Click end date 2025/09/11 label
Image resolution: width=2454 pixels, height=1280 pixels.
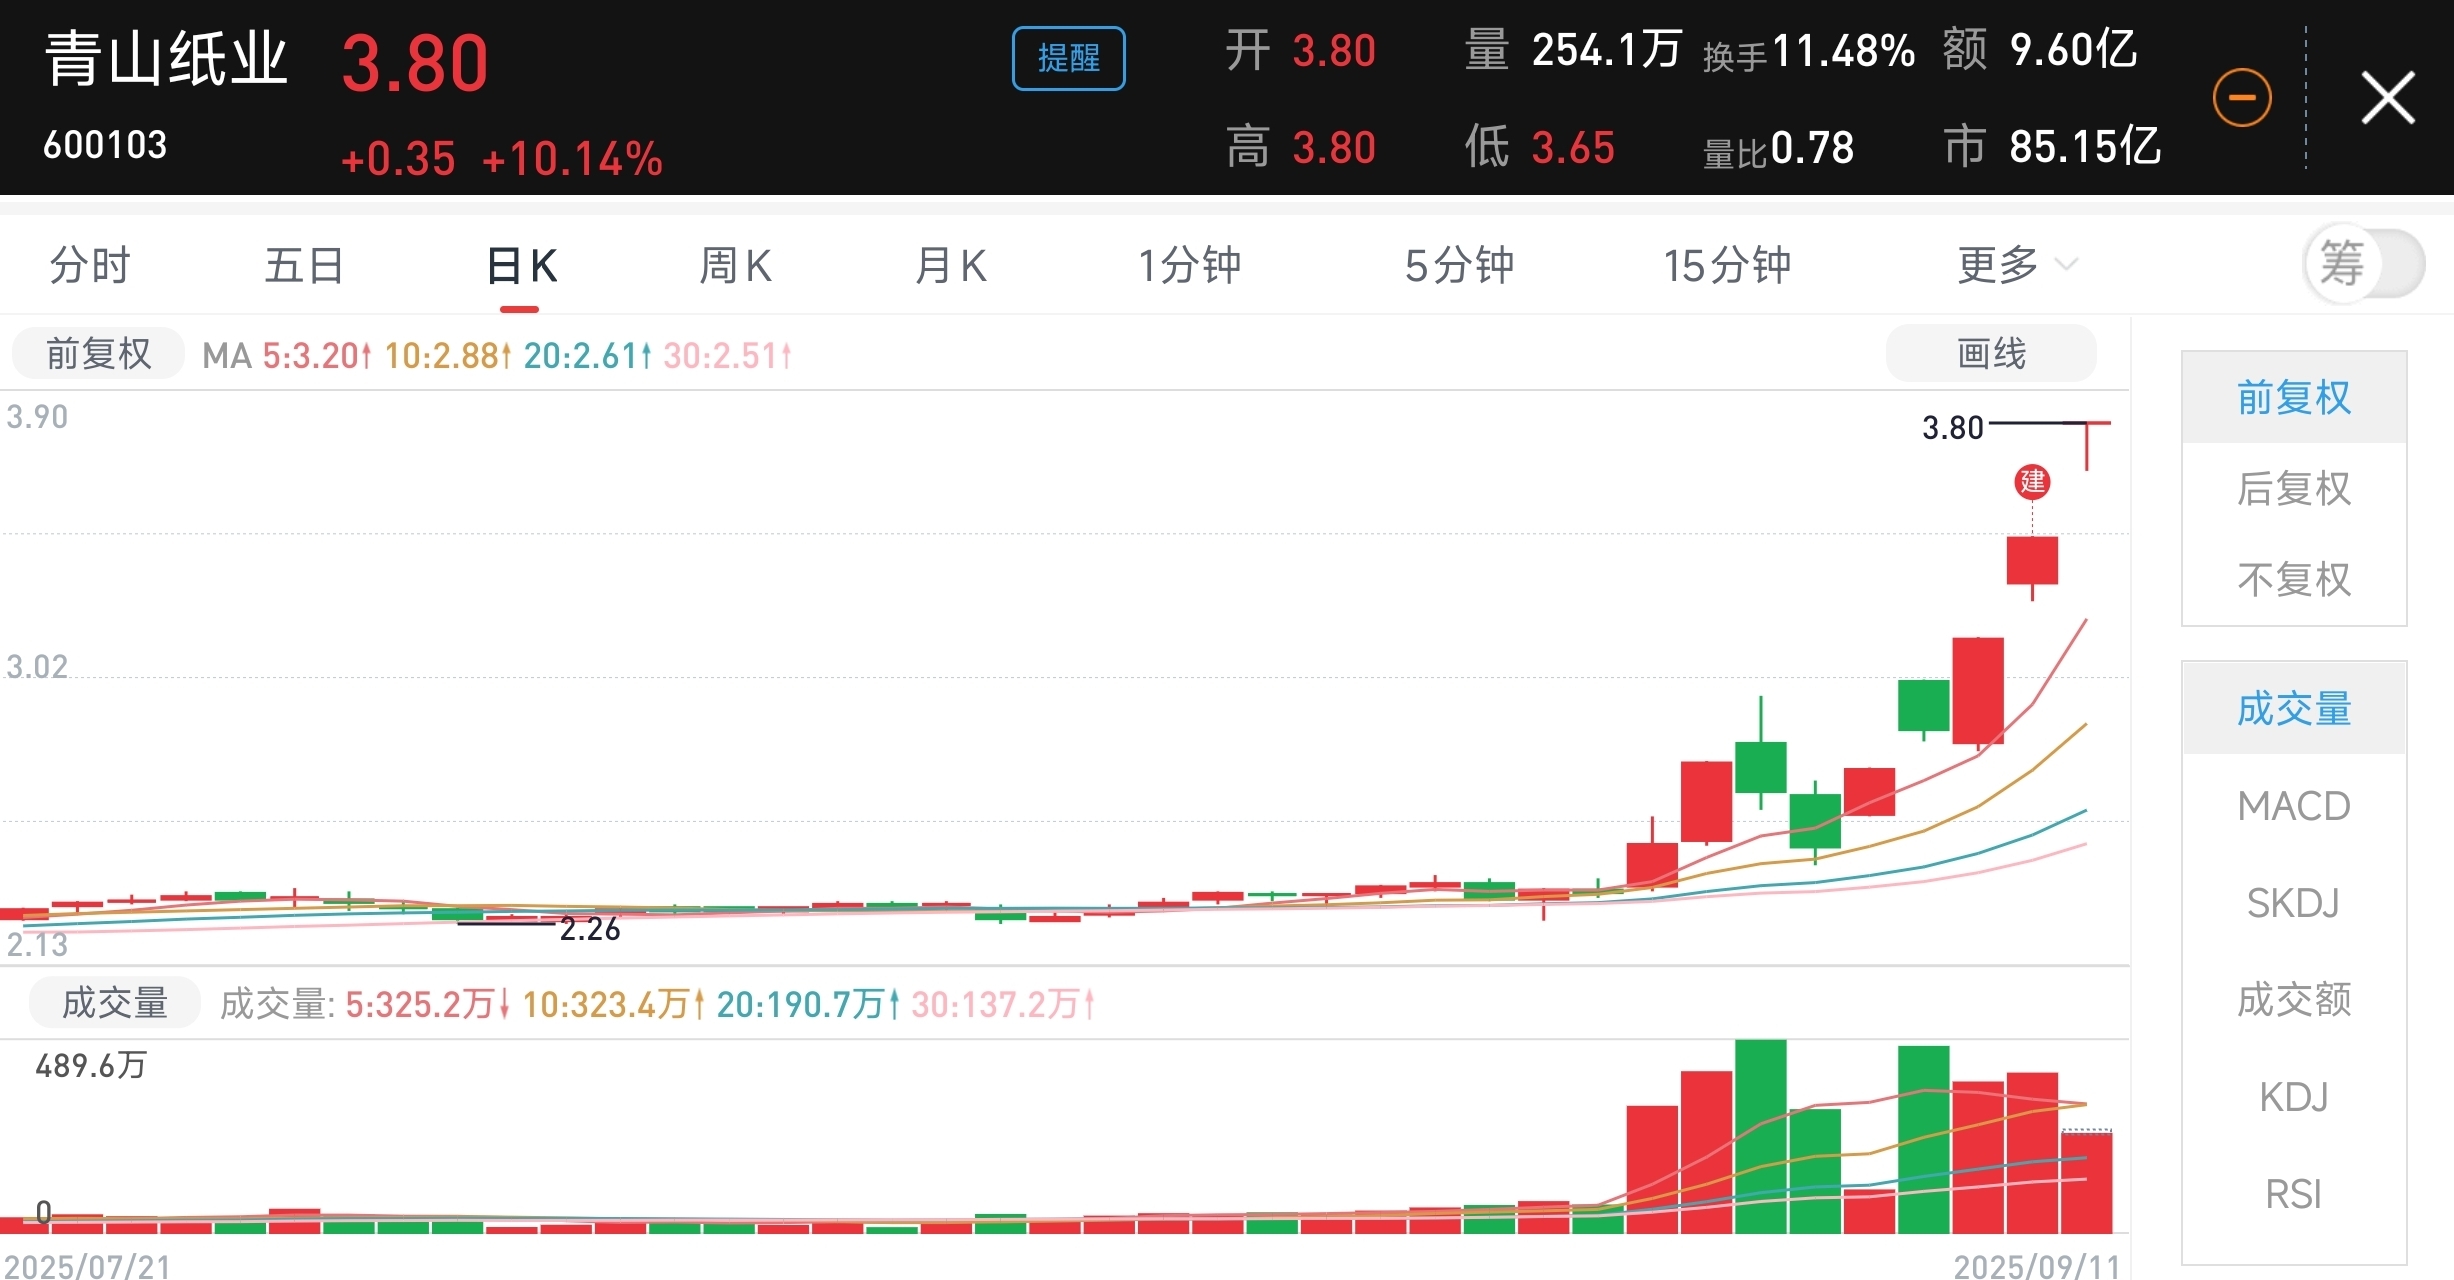2037,1266
